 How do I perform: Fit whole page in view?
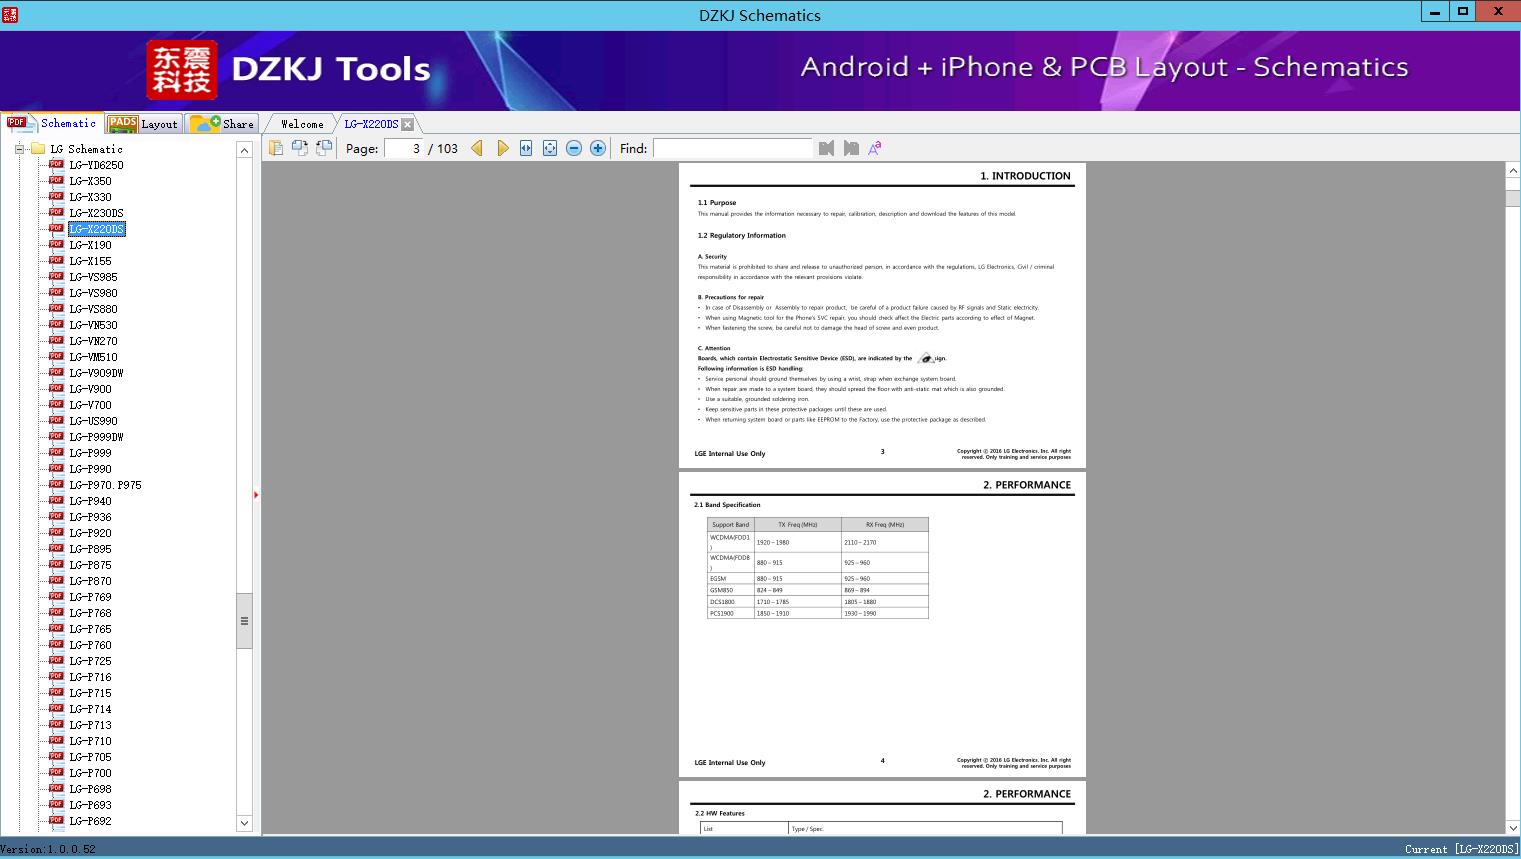(550, 148)
